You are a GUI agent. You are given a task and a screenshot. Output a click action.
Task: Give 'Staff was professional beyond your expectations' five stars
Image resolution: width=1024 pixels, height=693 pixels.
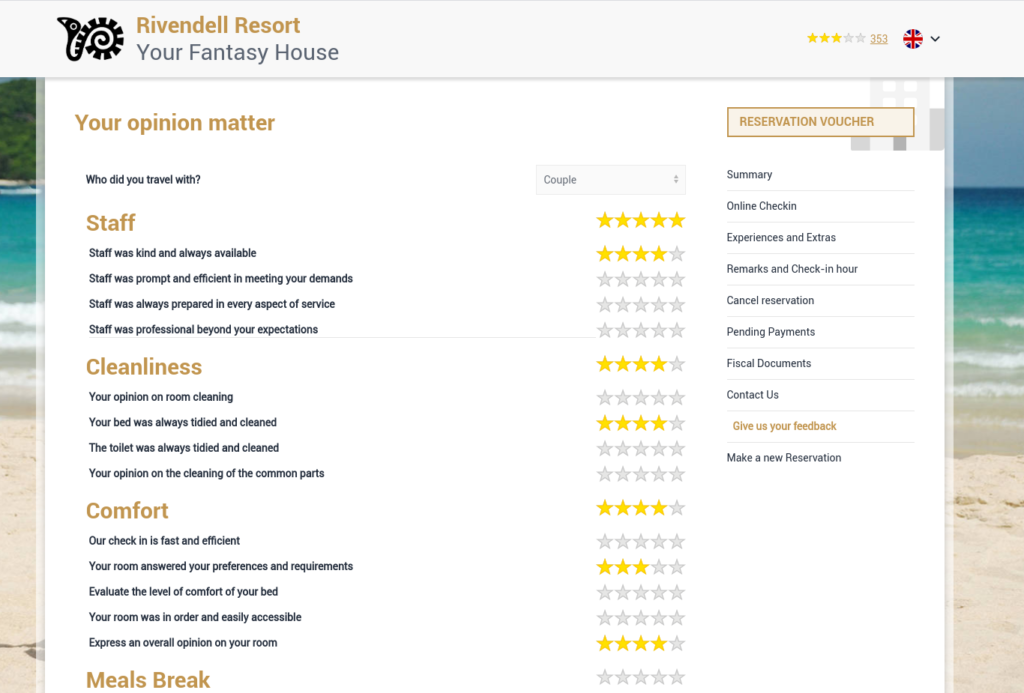[677, 330]
